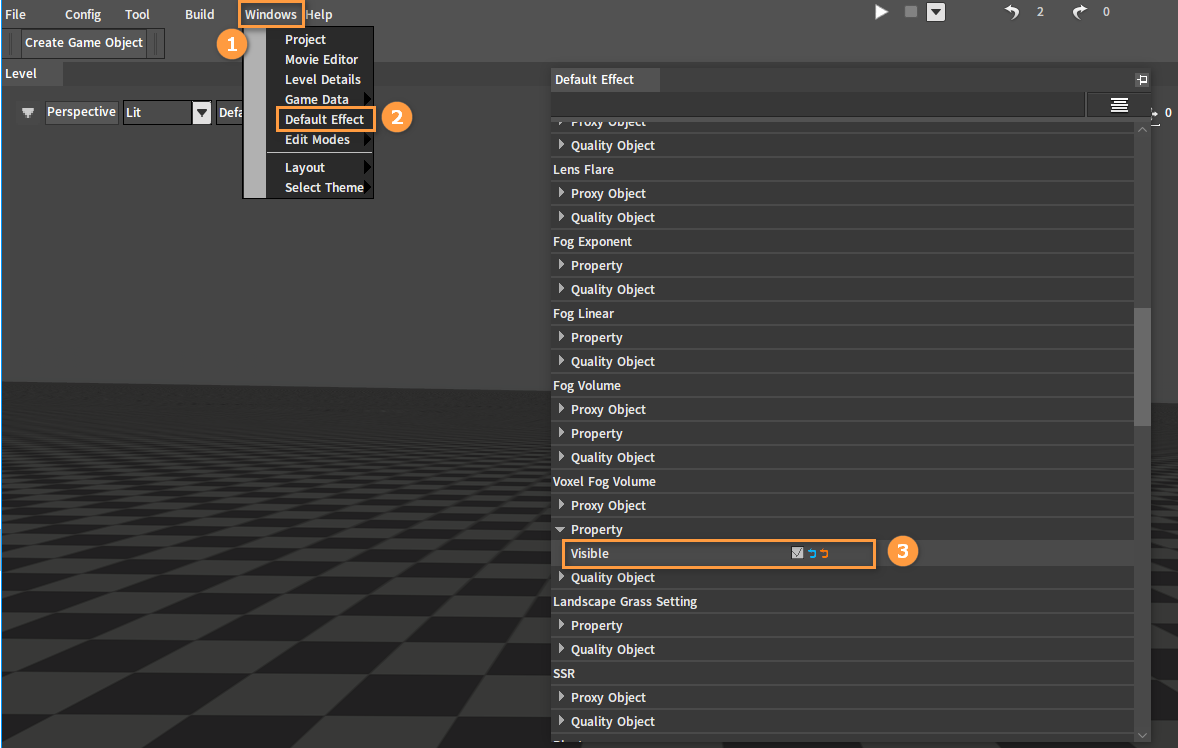Image resolution: width=1178 pixels, height=748 pixels.
Task: Open the Config menu
Action: [x=83, y=14]
